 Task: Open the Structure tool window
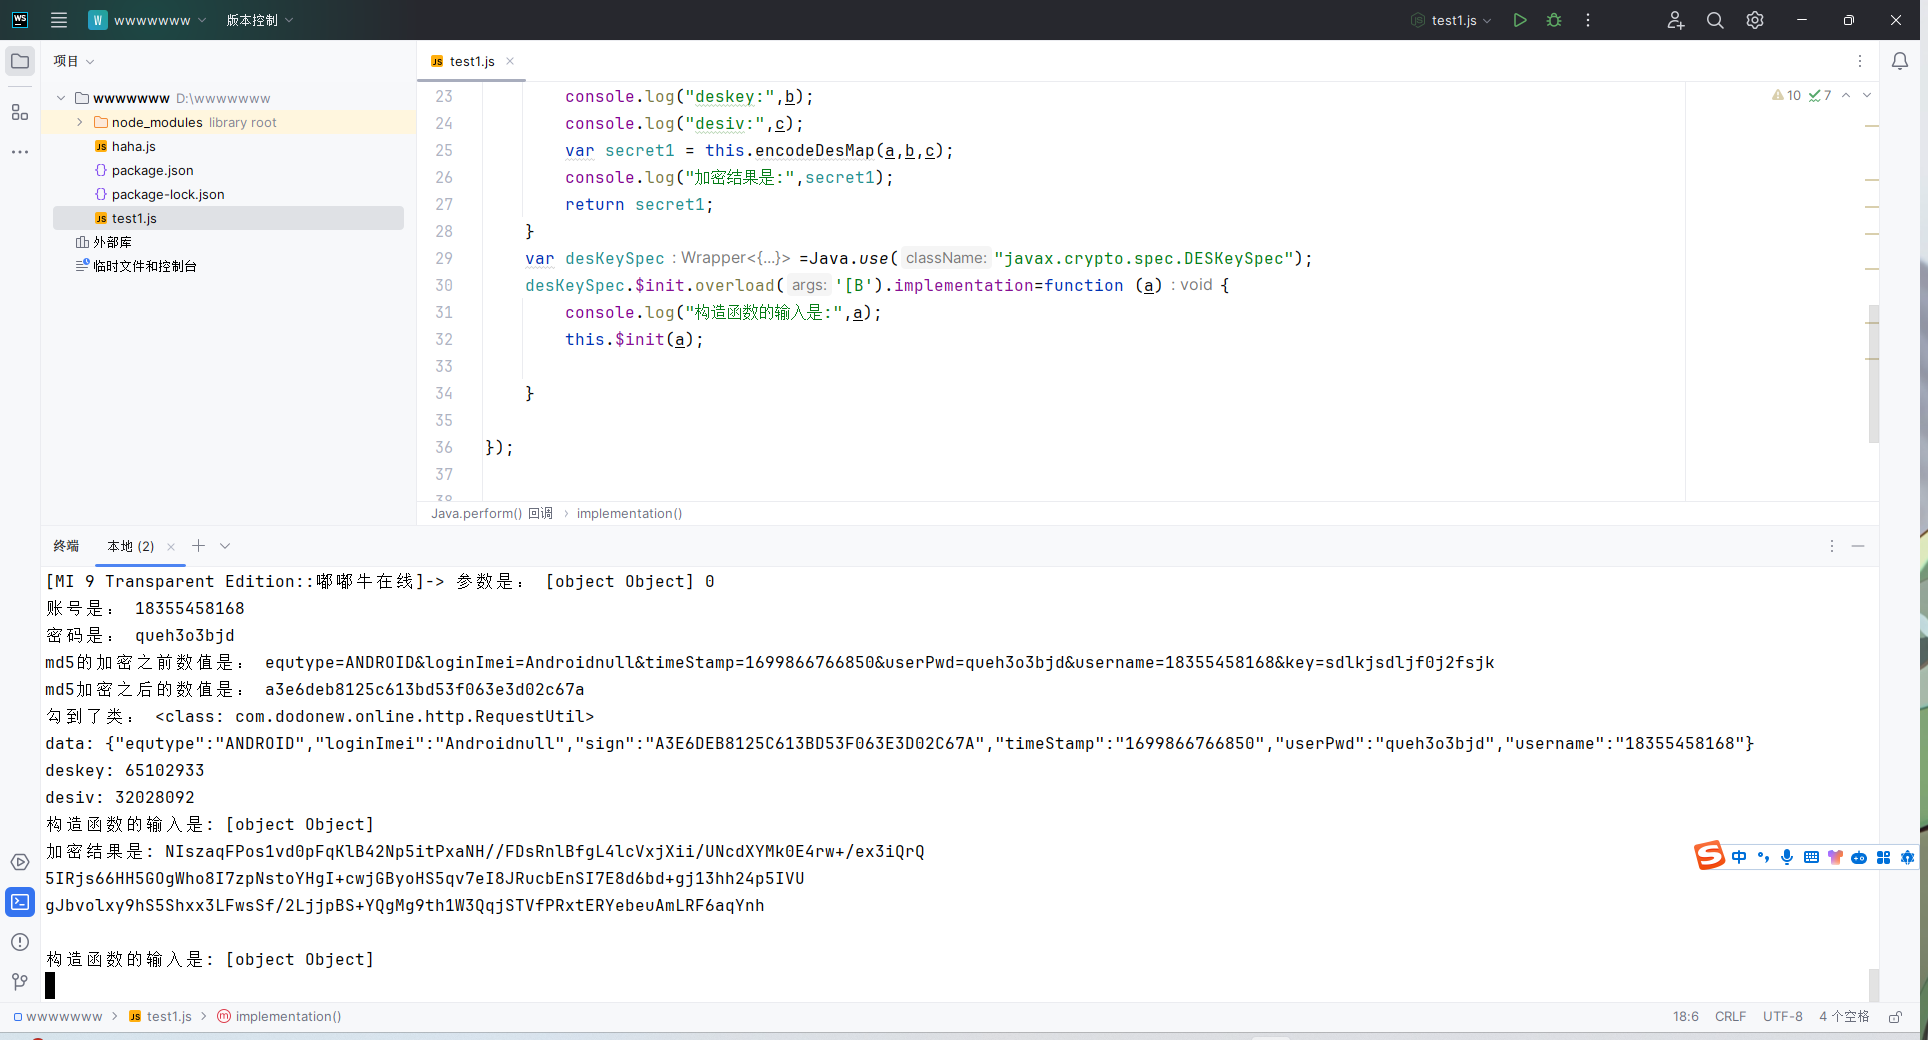pyautogui.click(x=20, y=112)
